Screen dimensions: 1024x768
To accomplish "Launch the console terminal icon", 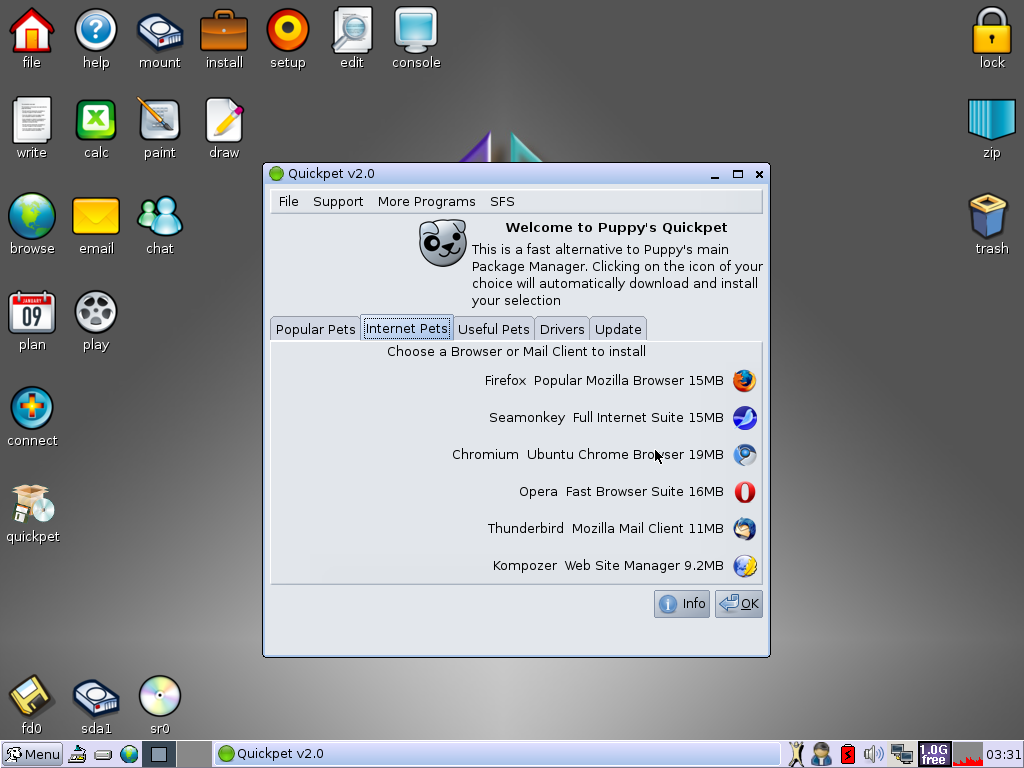I will tap(416, 38).
